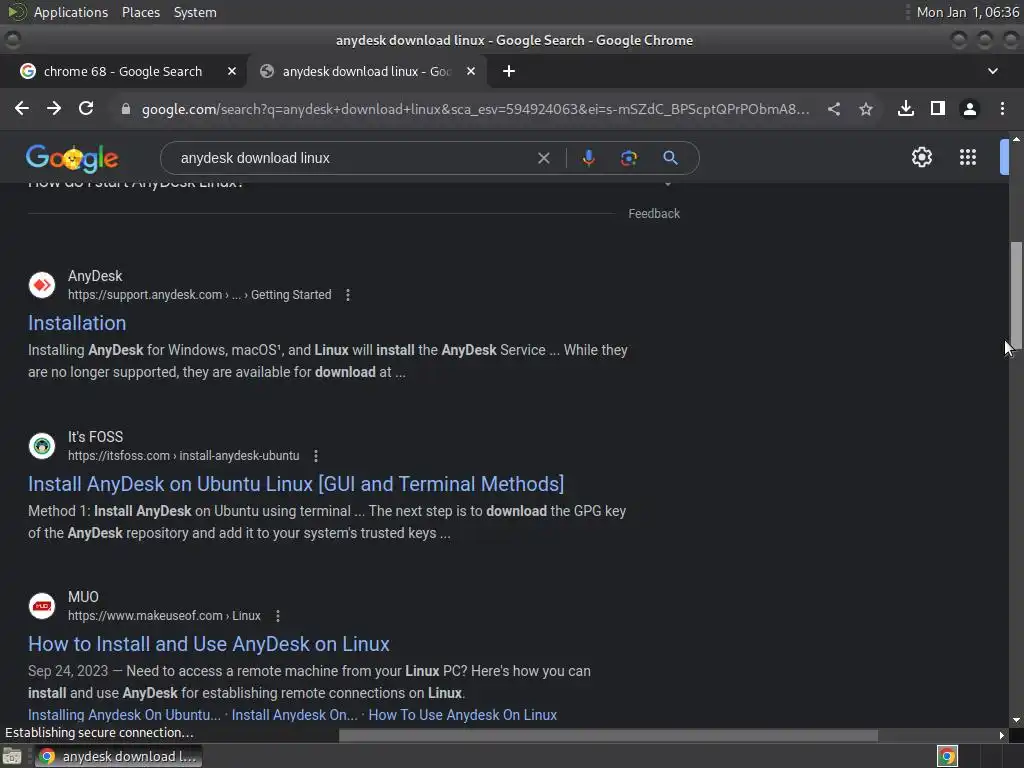Open options menu for MUO result

point(278,616)
